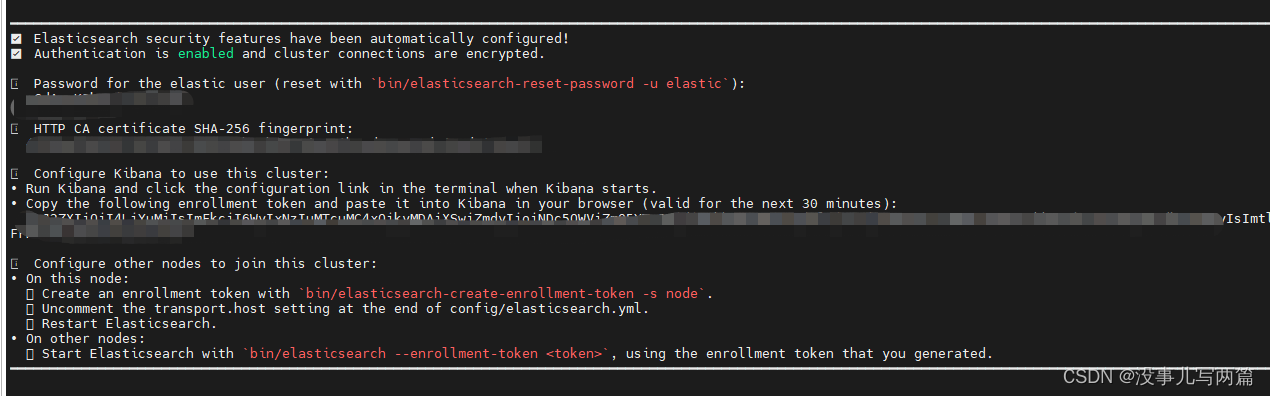Click the red --enrollment-token command text
Screen dimensions: 1270x396
(x=425, y=354)
